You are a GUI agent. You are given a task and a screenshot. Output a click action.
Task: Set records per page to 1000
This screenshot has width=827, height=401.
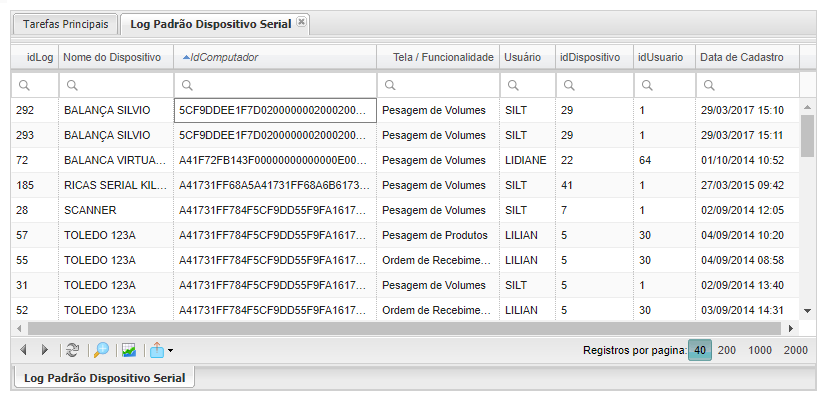click(x=760, y=350)
